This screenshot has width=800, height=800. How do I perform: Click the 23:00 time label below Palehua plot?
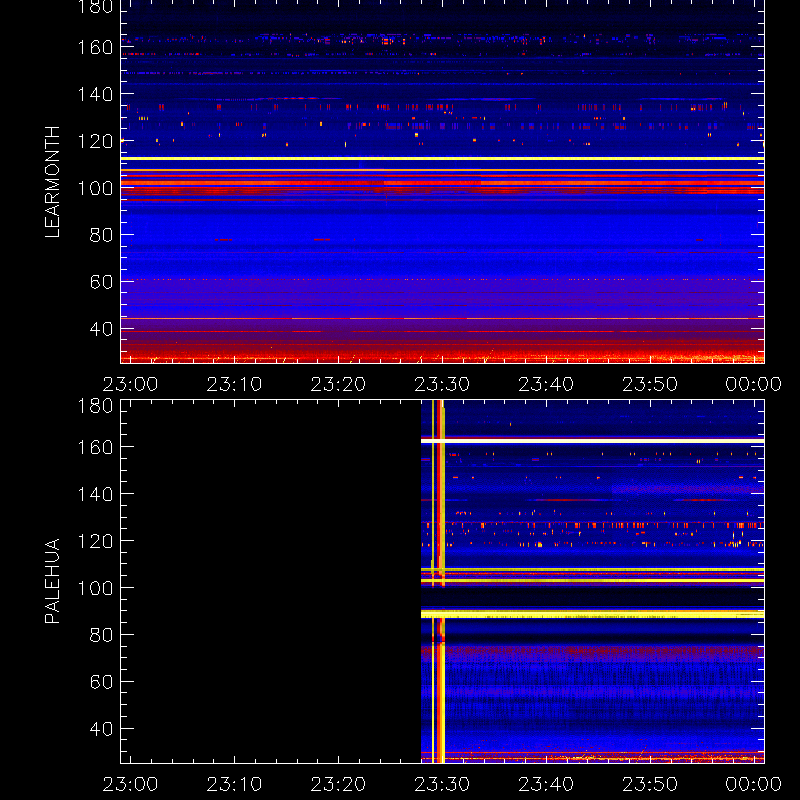(x=130, y=784)
